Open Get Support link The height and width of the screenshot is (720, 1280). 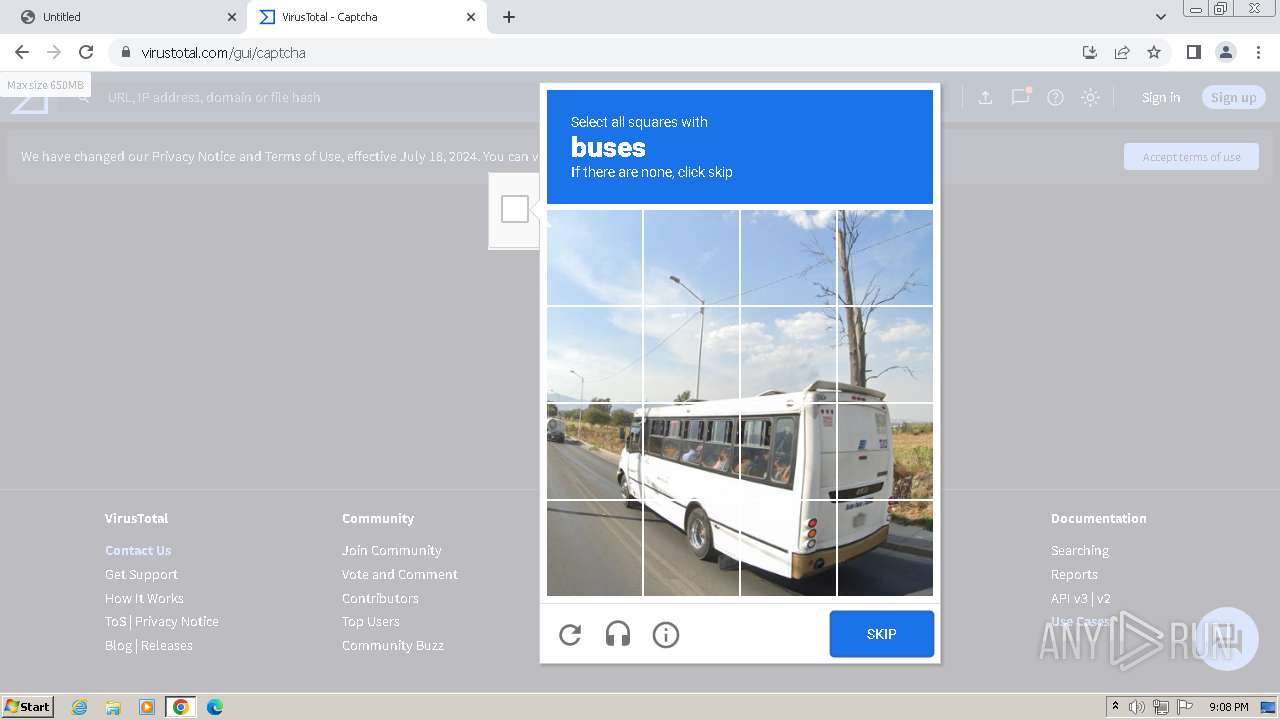pyautogui.click(x=141, y=574)
